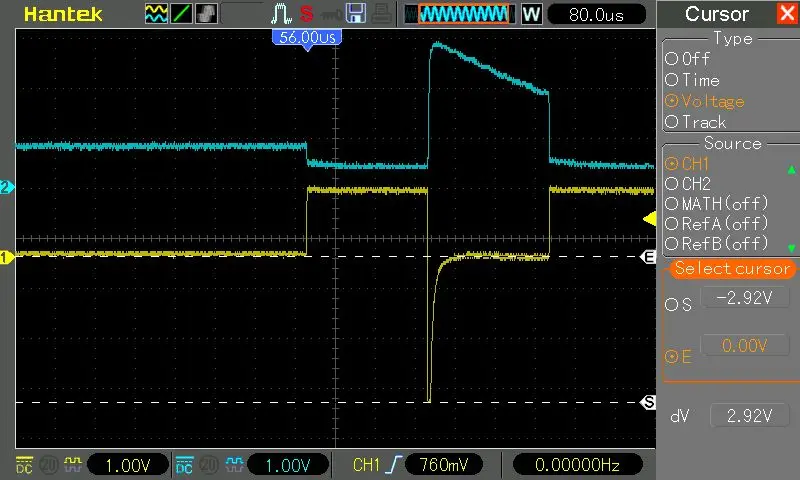Image resolution: width=800 pixels, height=480 pixels.
Task: Click the trigger pulse waveform icon
Action: pyautogui.click(x=281, y=14)
